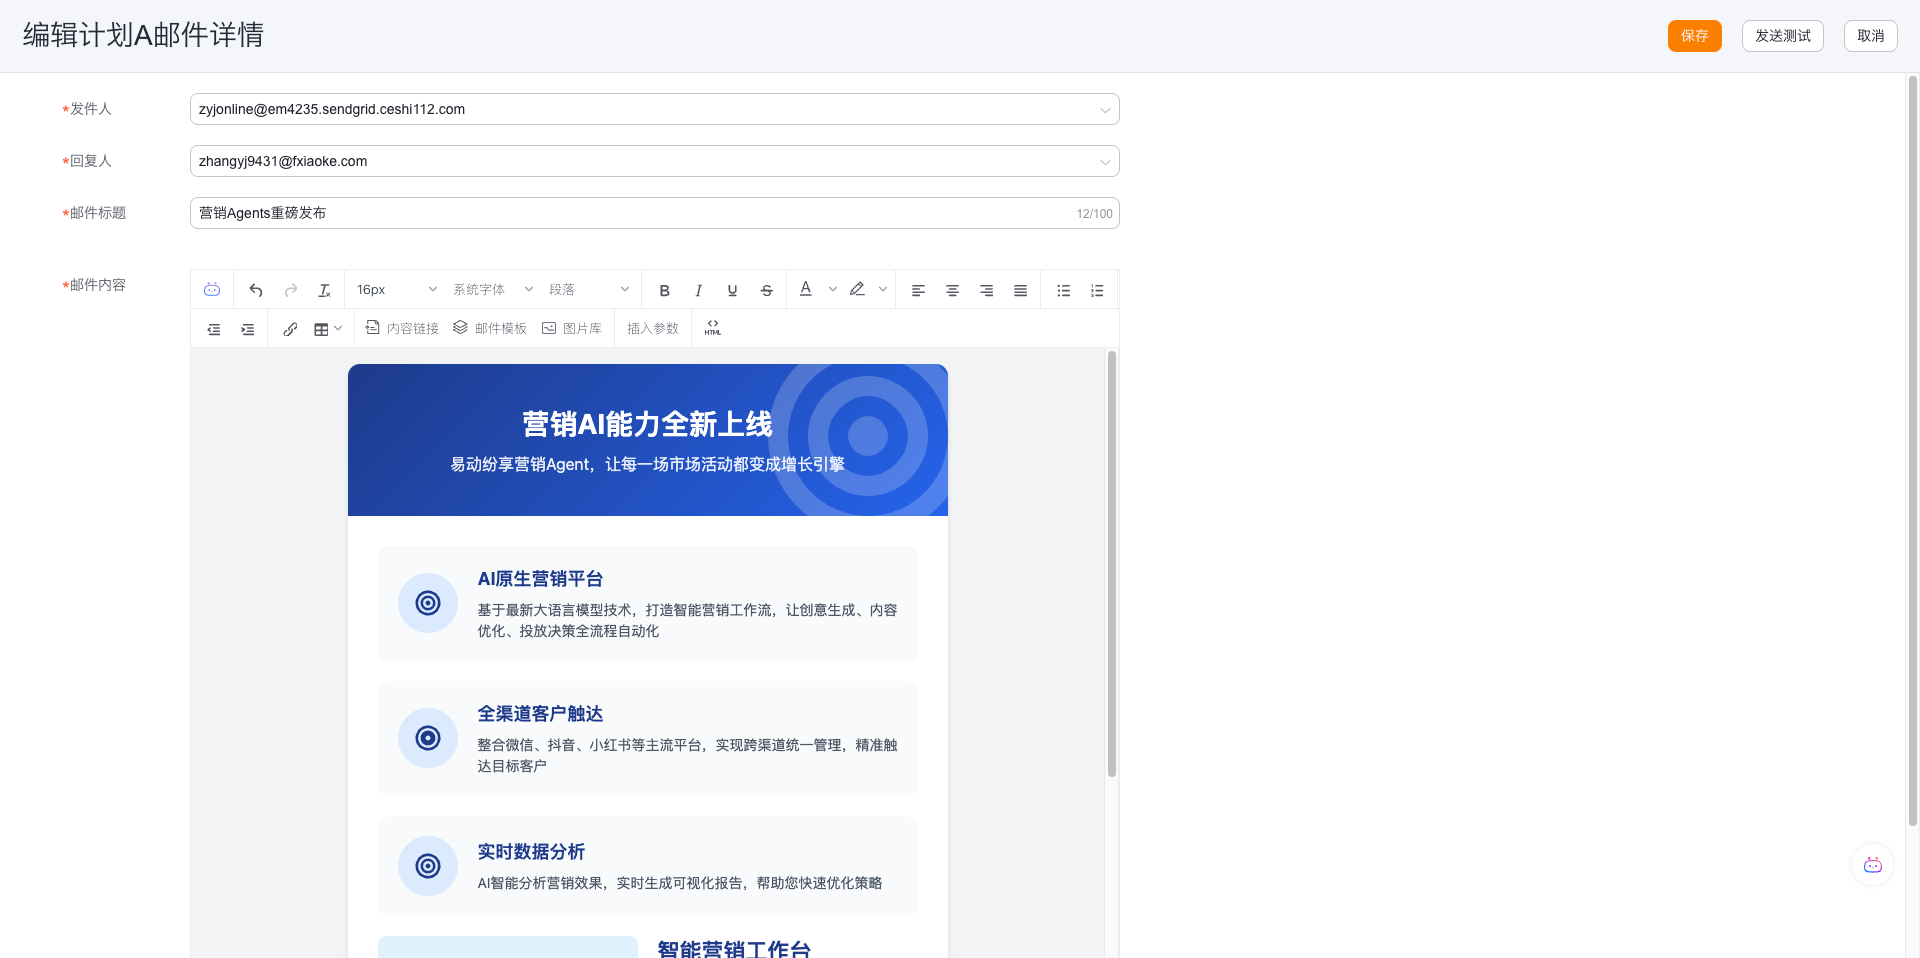Expand the table options arrow
The image size is (1920, 958).
338,329
